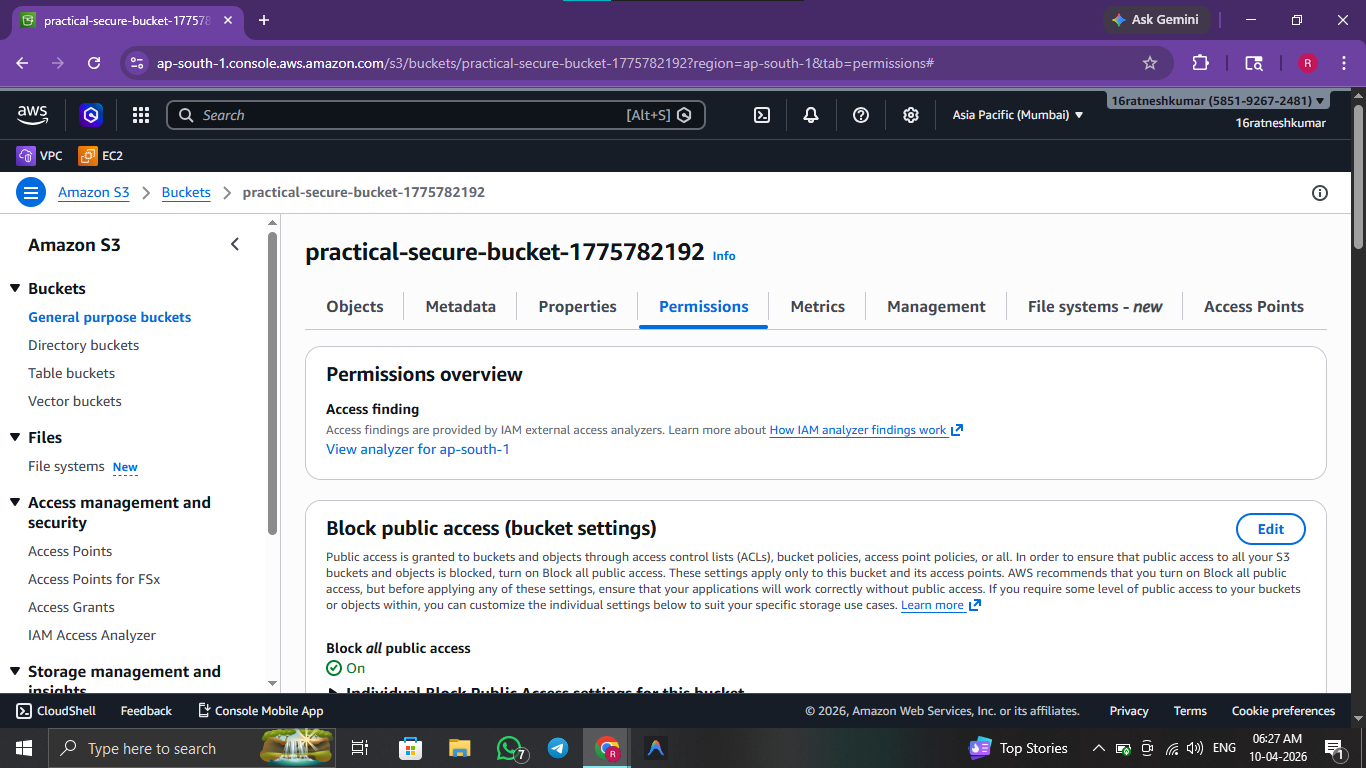Show hidden system tray icons
The image size is (1366, 768).
point(1099,748)
